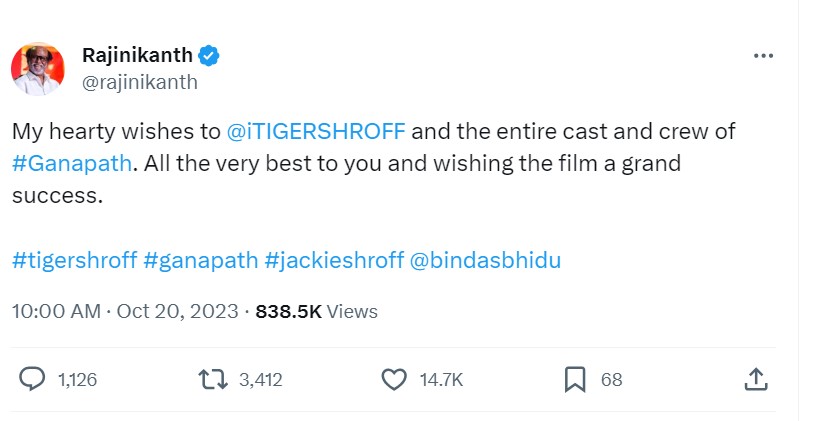Open the lowercase #ganapath hashtag

pyautogui.click(x=200, y=261)
